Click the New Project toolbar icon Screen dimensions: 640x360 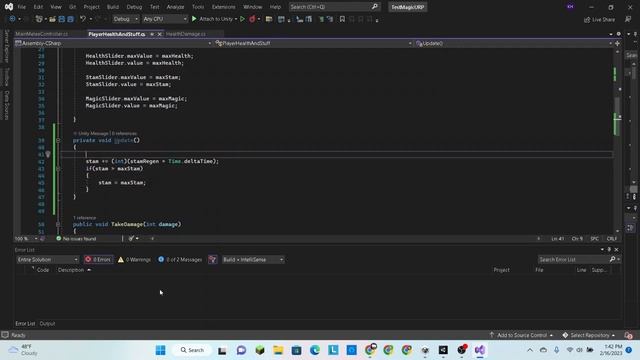[39, 19]
